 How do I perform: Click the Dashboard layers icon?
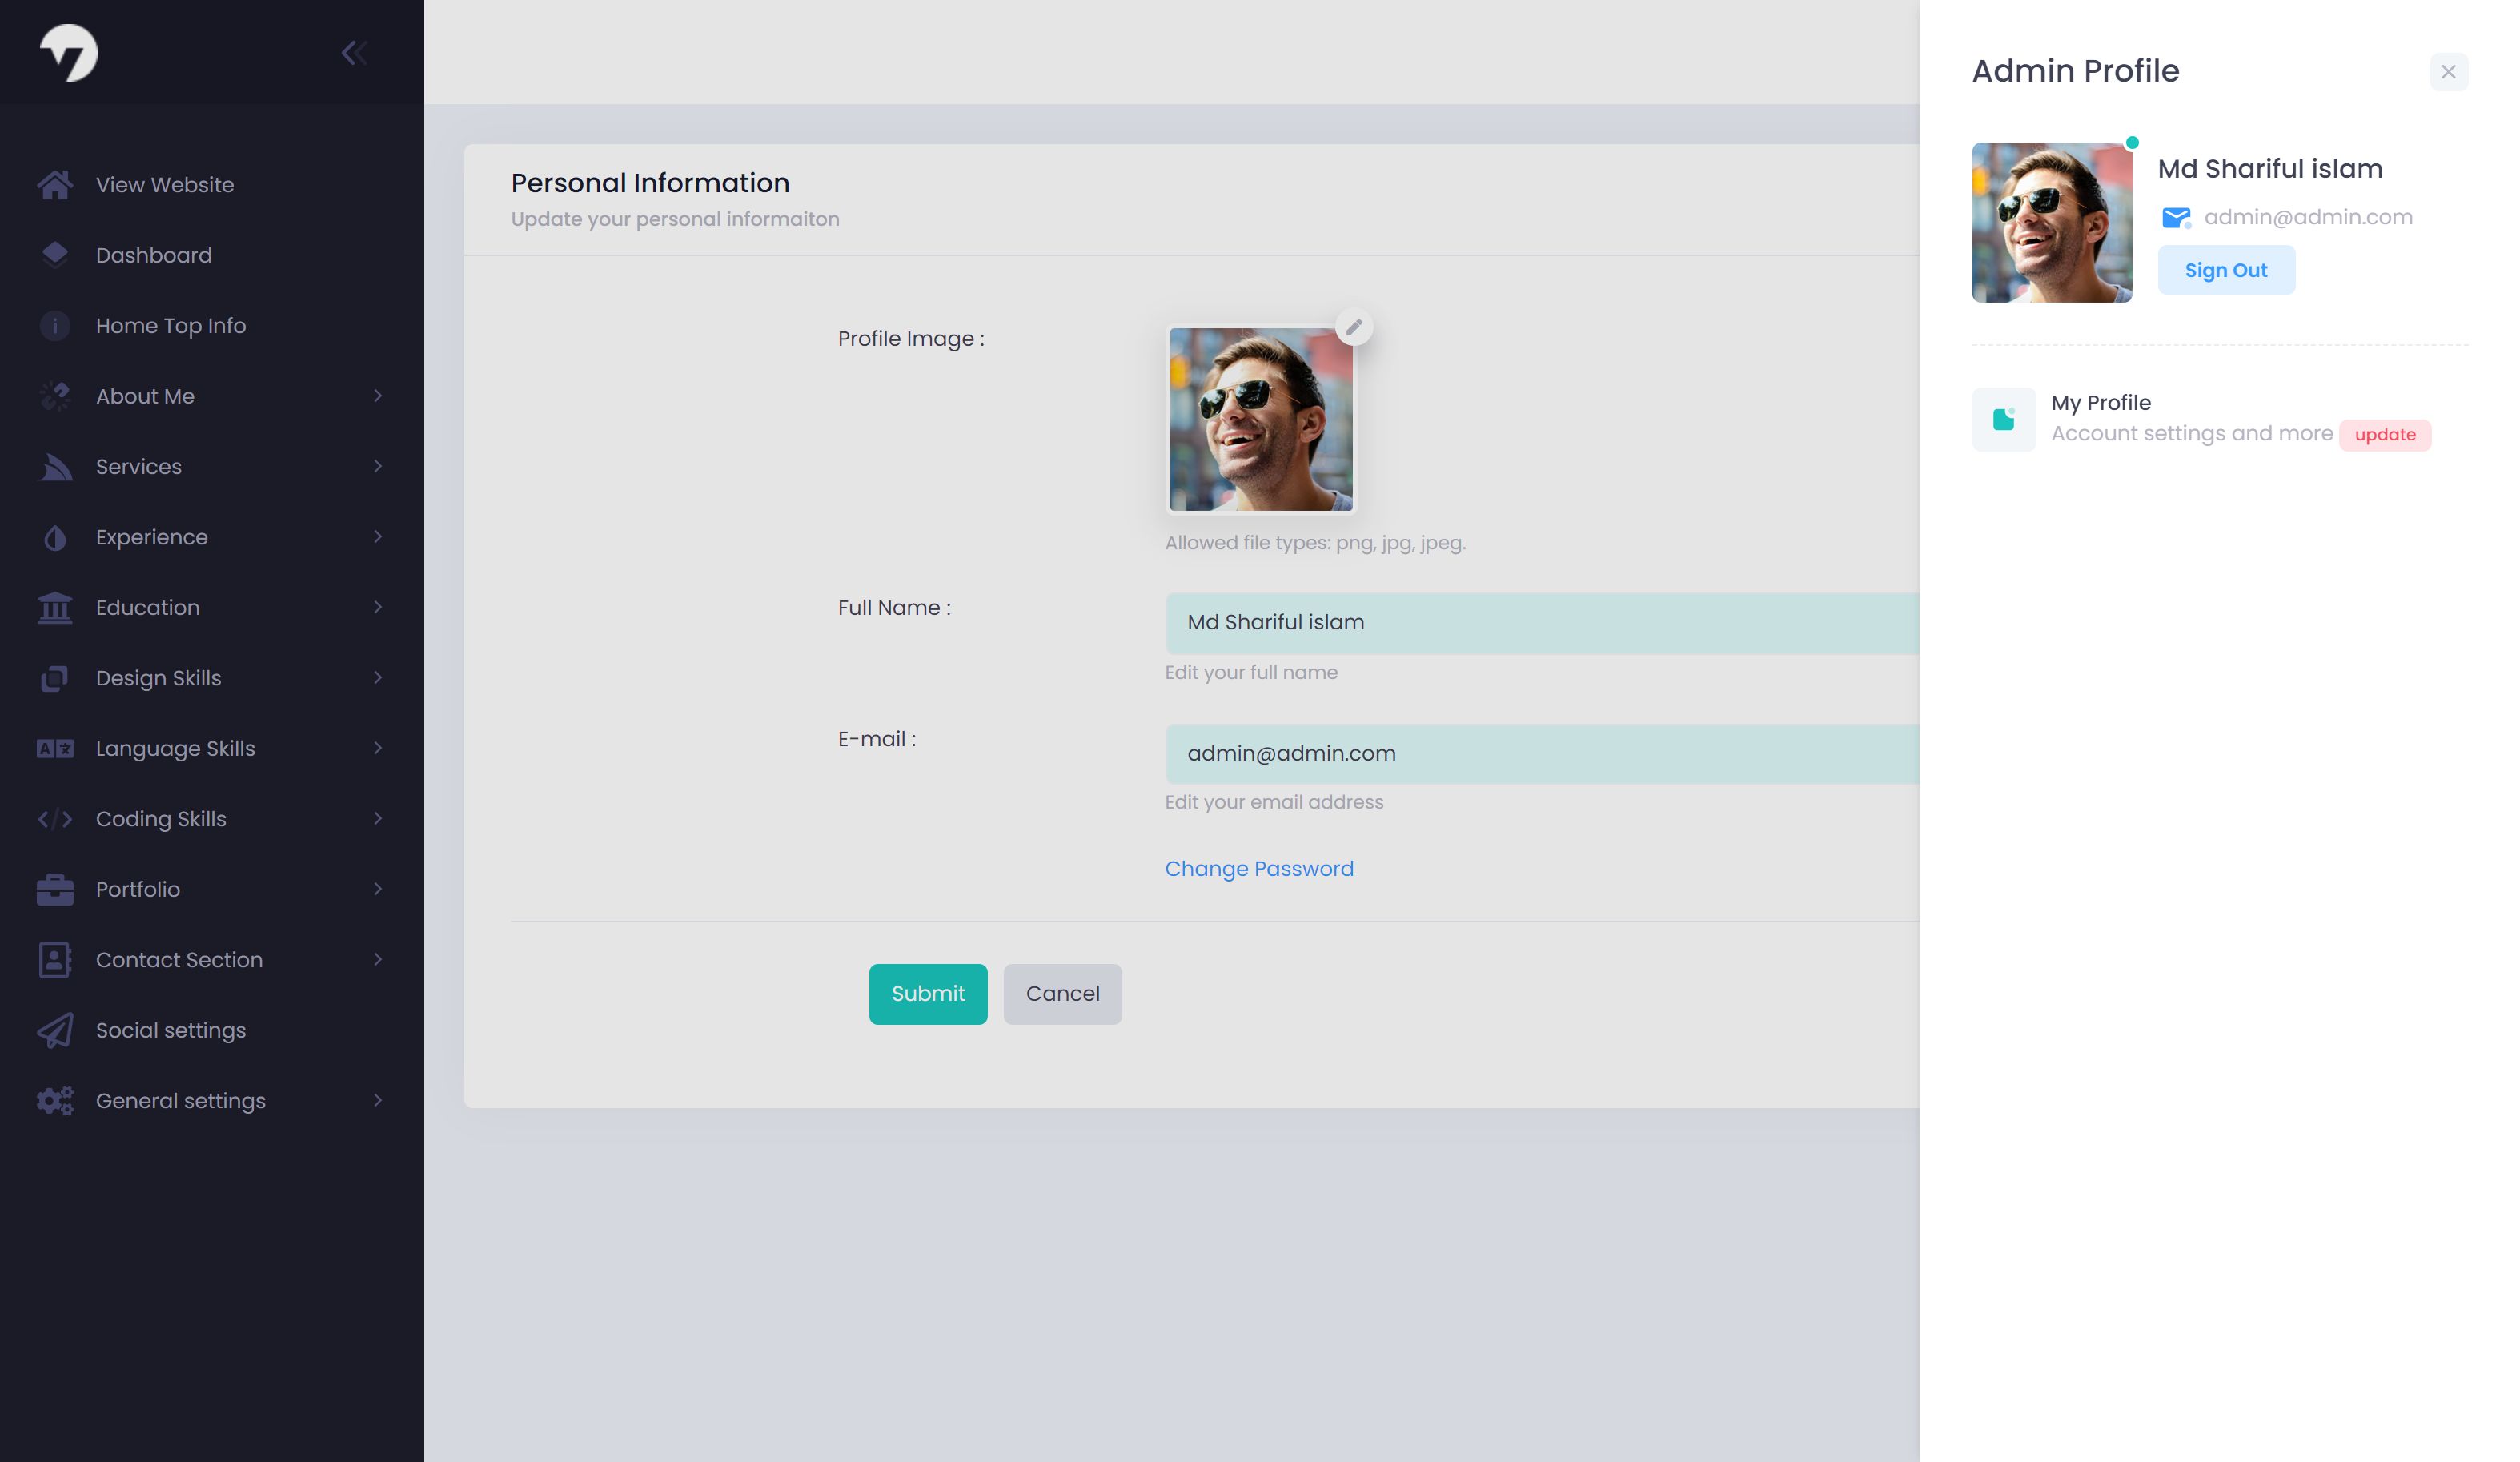(55, 255)
